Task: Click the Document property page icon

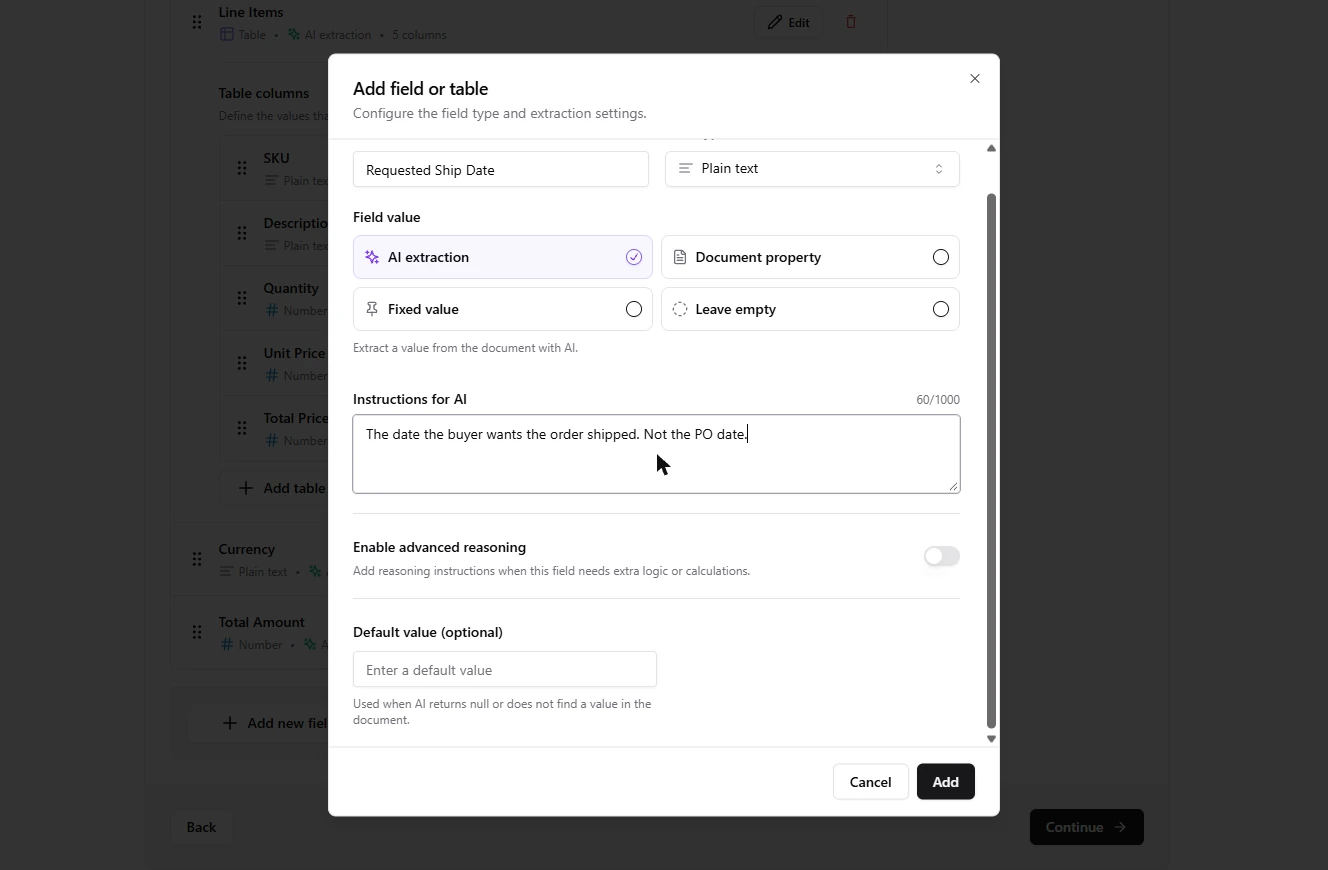Action: tap(680, 257)
